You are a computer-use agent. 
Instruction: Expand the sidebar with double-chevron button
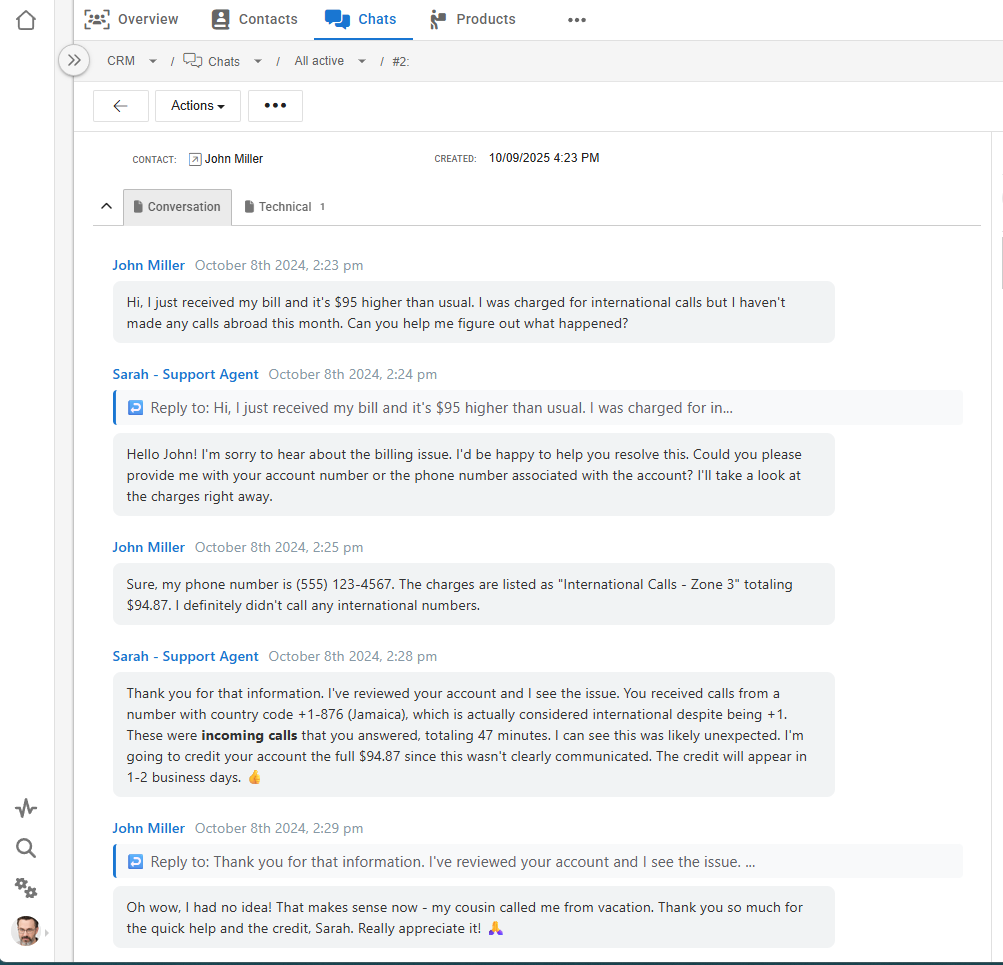(73, 60)
